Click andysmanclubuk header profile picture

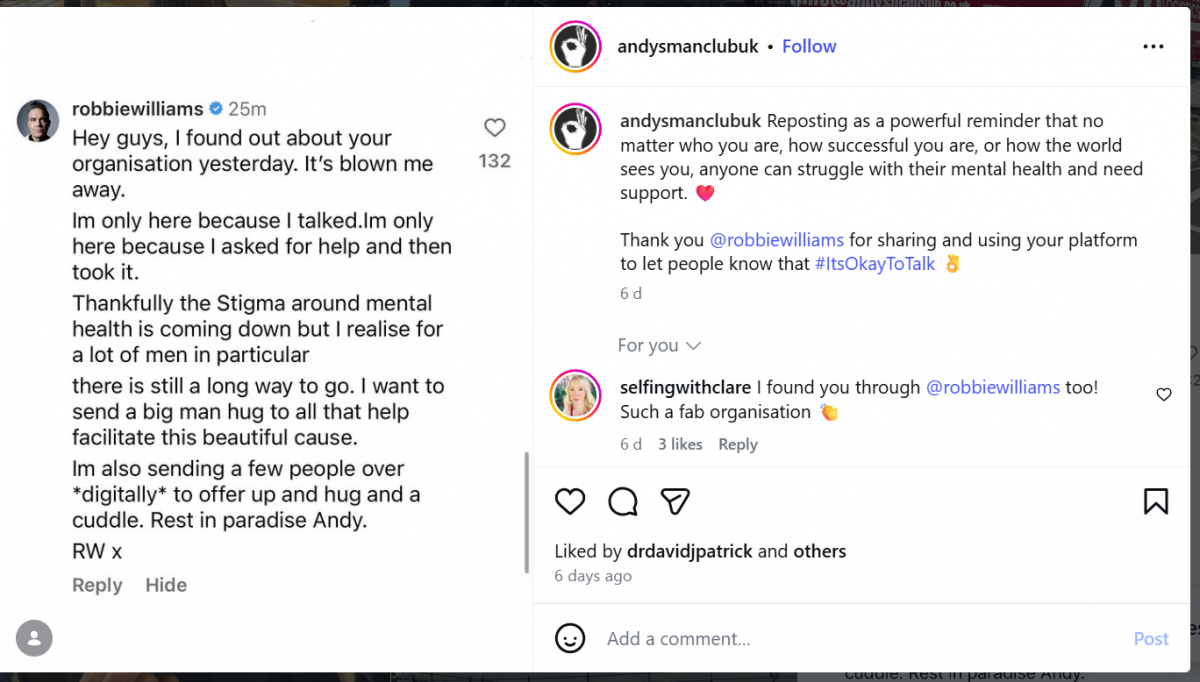click(x=575, y=47)
